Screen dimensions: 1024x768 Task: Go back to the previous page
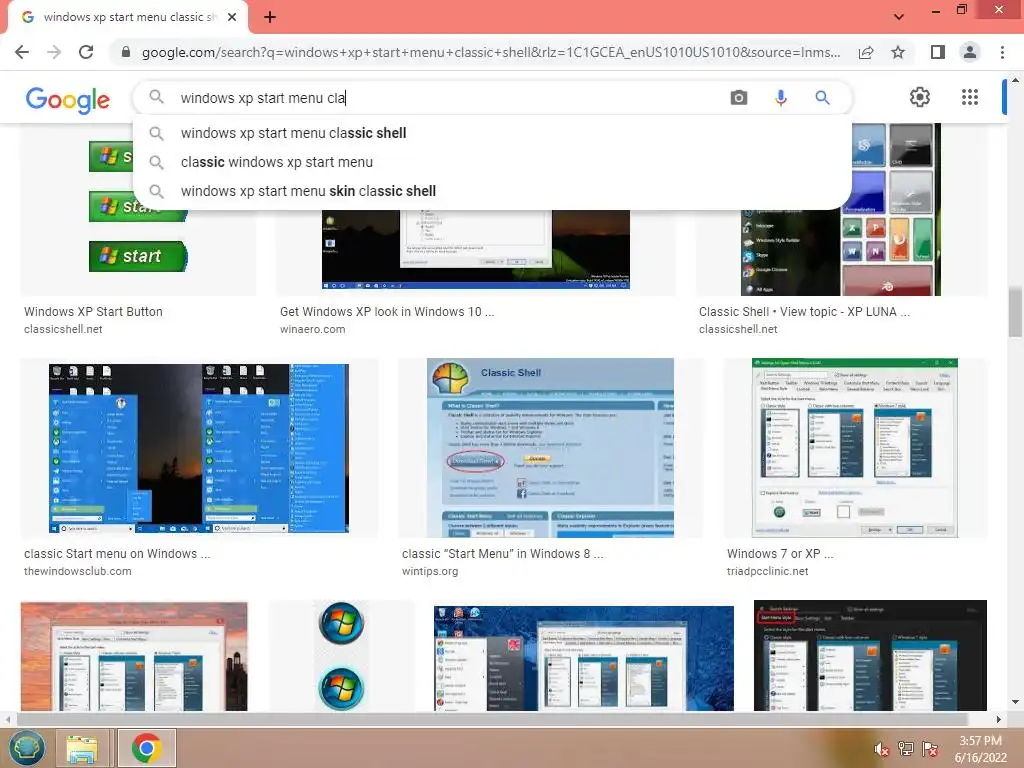[22, 52]
